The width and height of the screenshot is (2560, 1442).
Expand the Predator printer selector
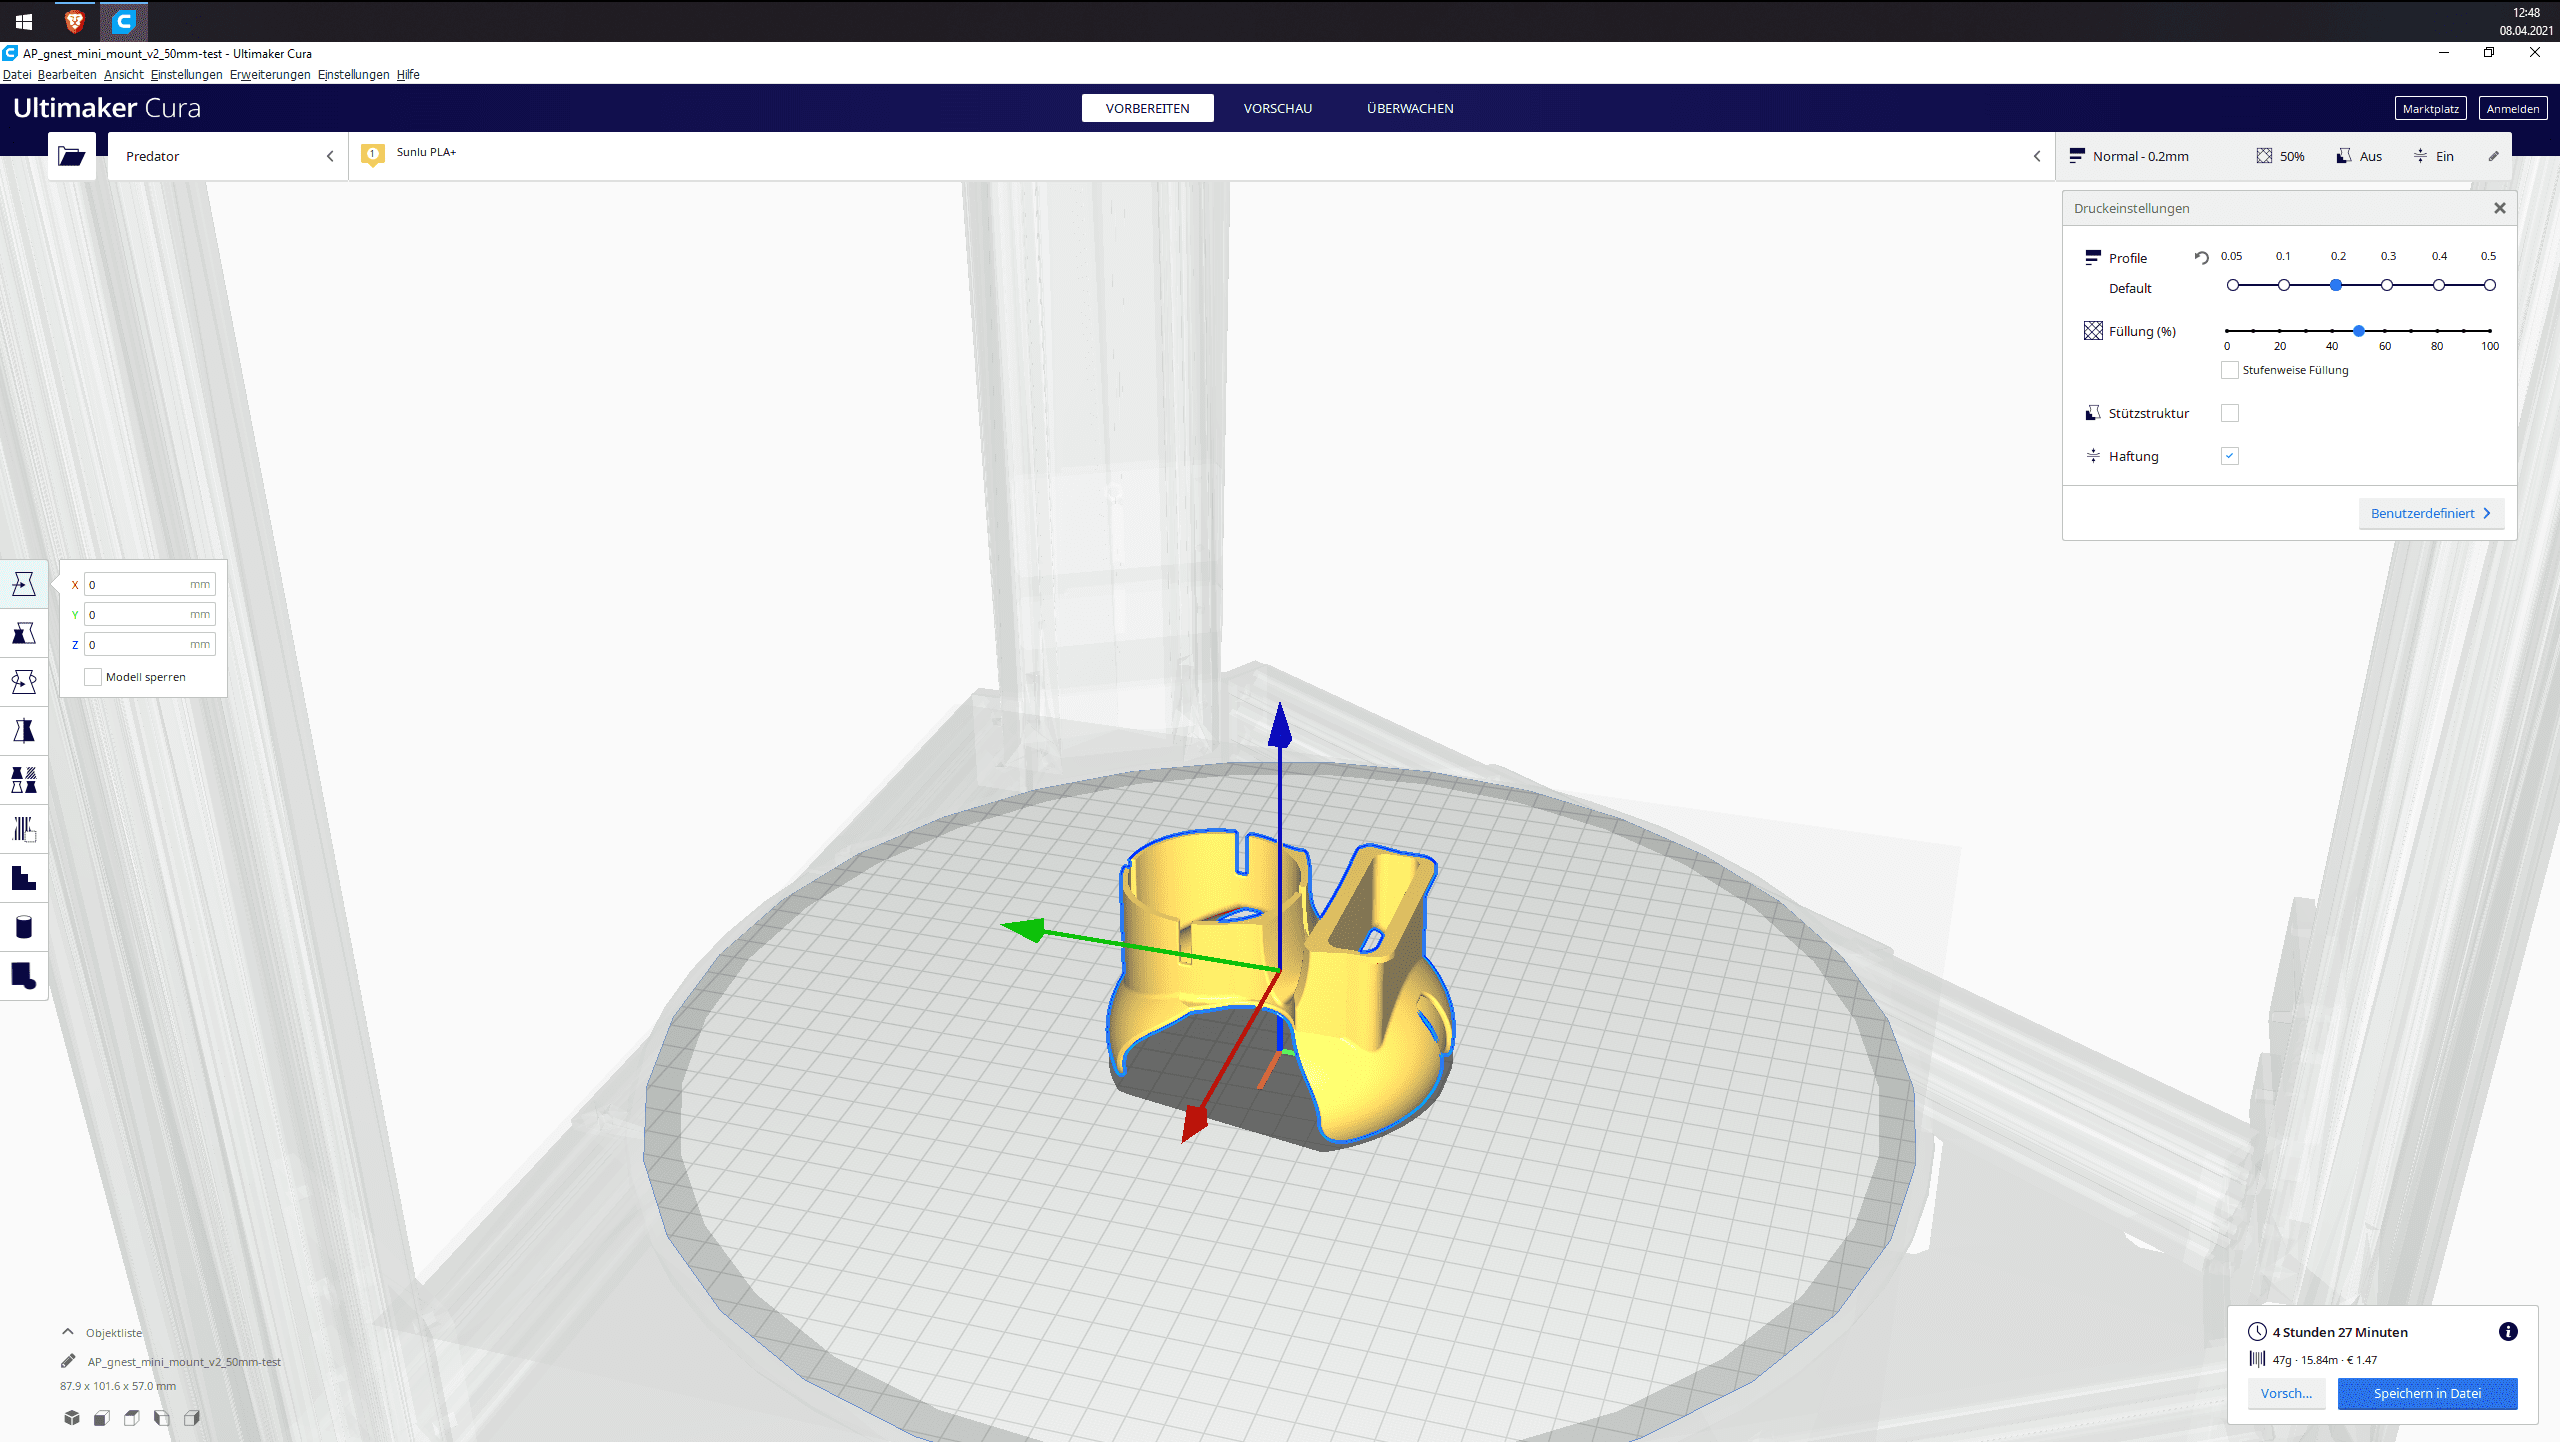pyautogui.click(x=228, y=156)
